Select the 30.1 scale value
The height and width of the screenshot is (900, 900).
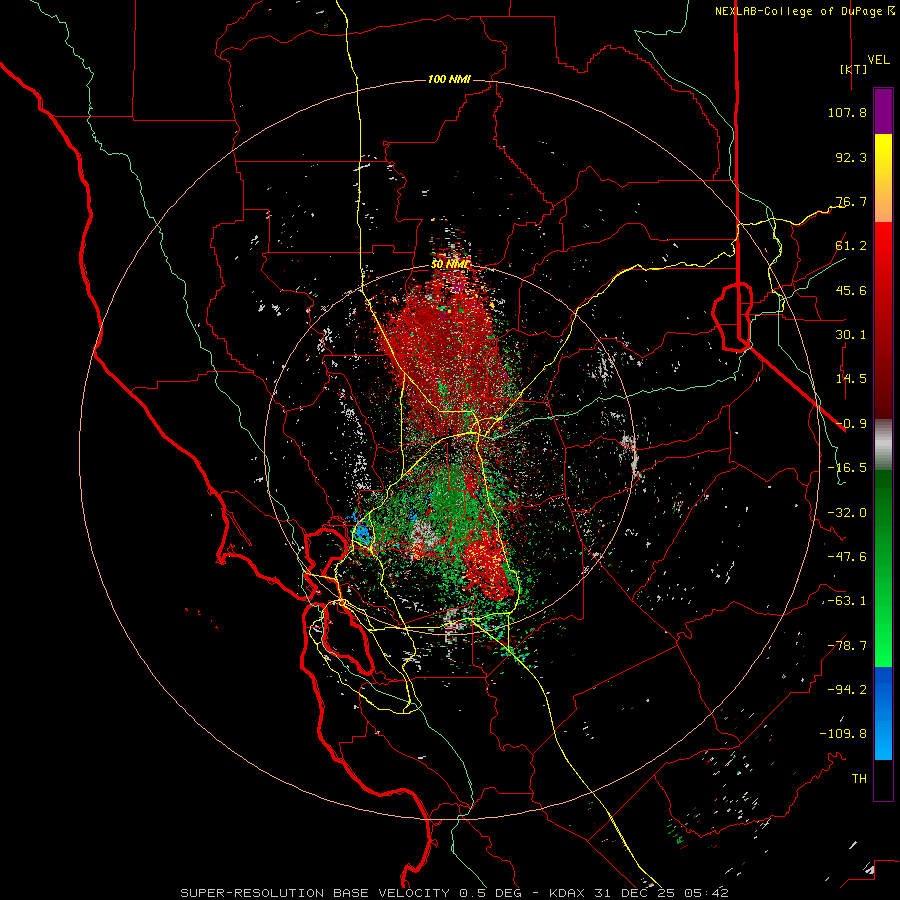851,335
